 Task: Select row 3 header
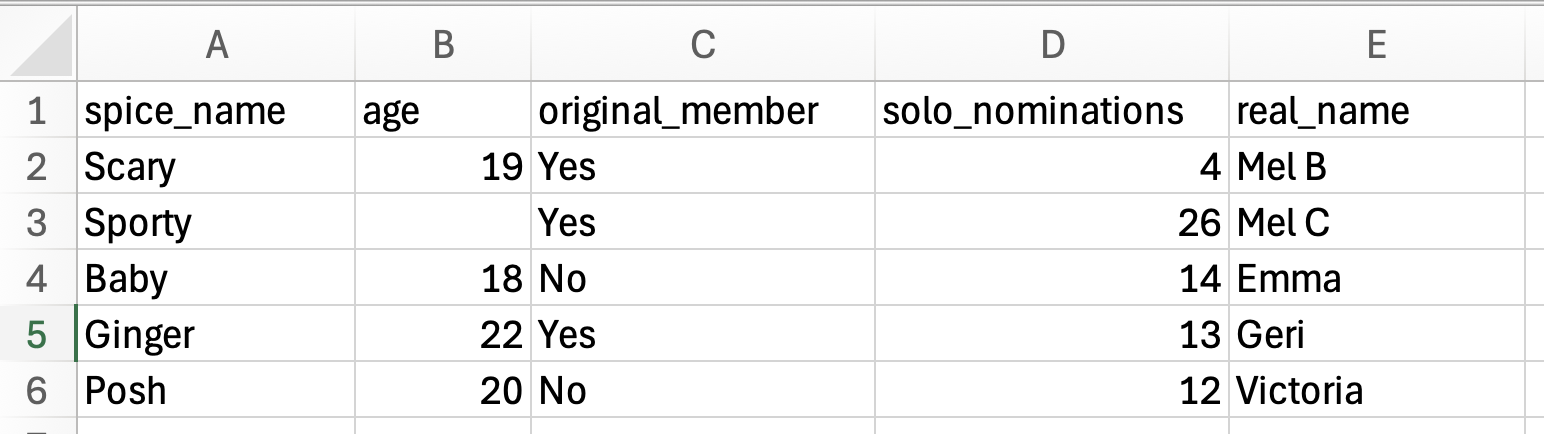pos(37,222)
